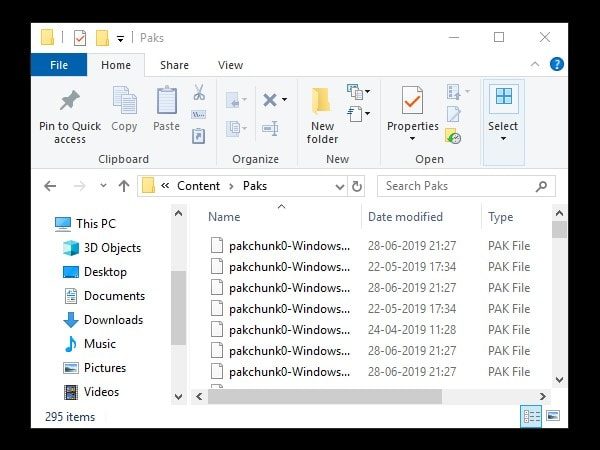The width and height of the screenshot is (600, 450).
Task: Open Music in navigation pane
Action: click(x=89, y=344)
